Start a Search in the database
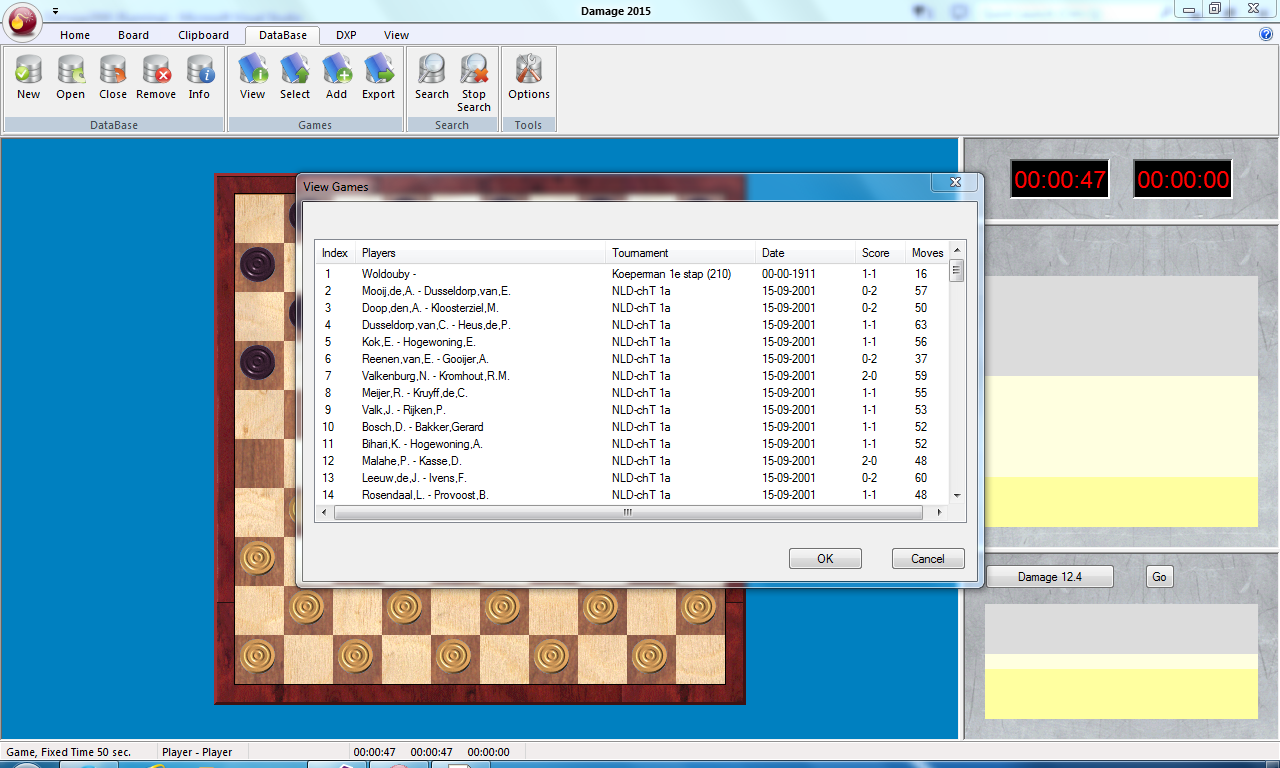This screenshot has height=768, width=1280. 432,76
